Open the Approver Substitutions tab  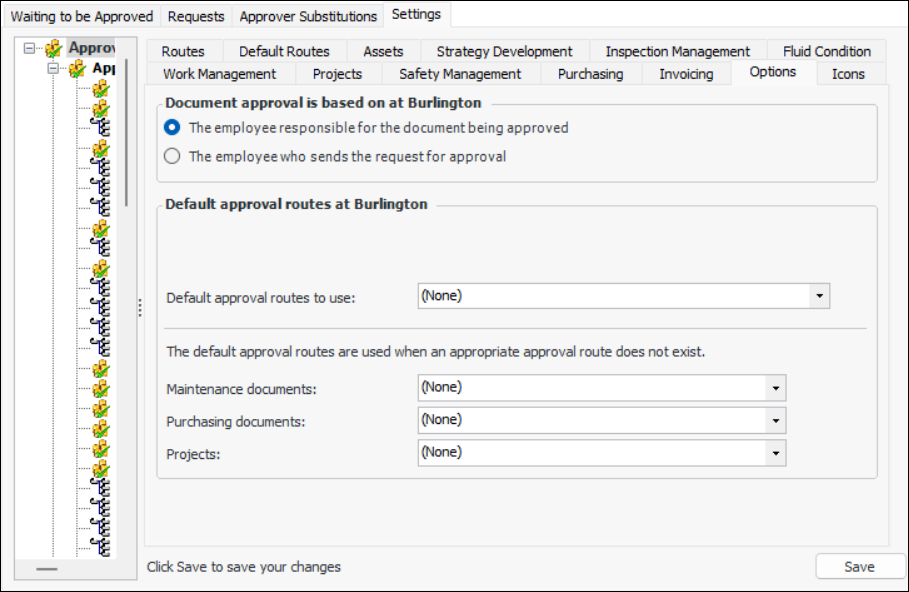308,16
